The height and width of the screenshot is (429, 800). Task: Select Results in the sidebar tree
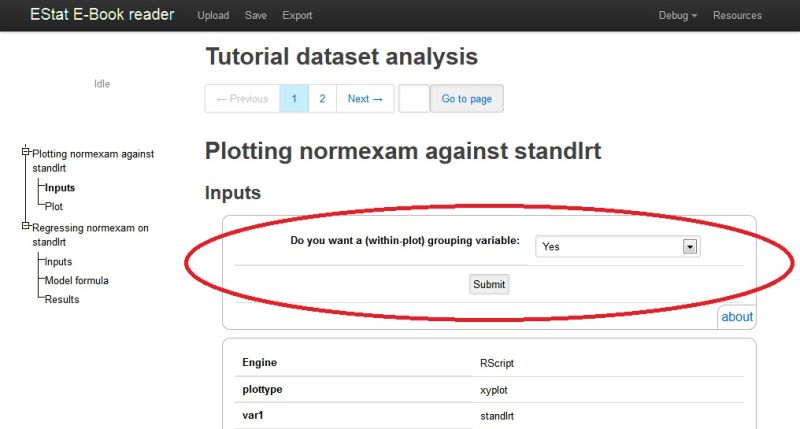(62, 299)
